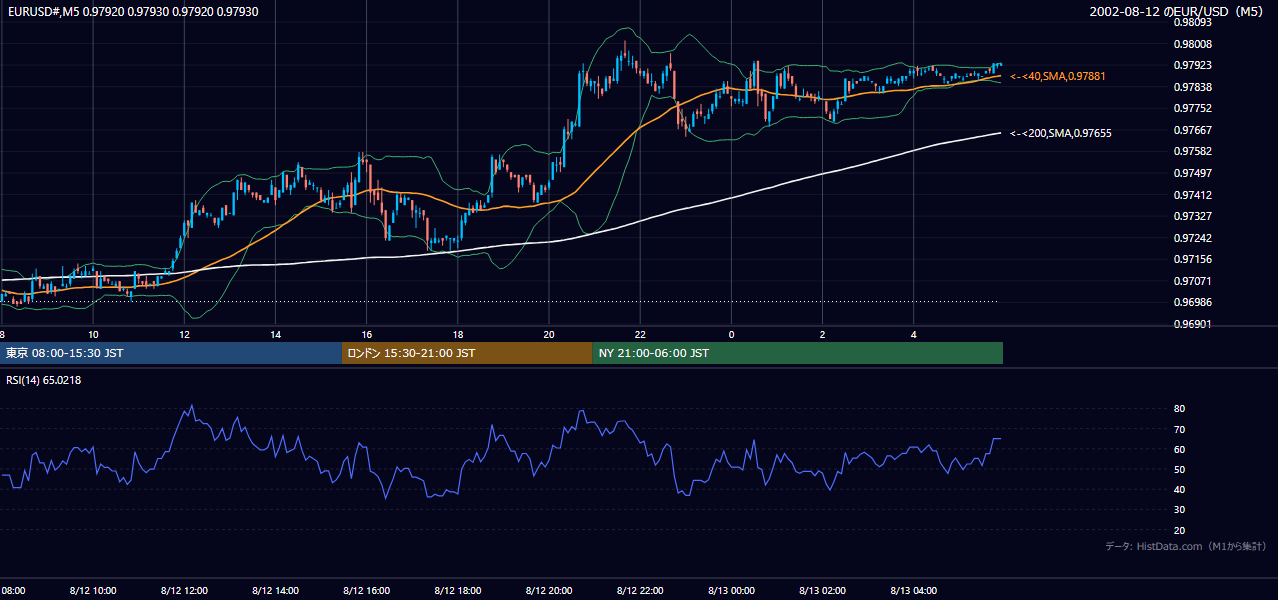Screen dimensions: 1278x600
Task: Click the RSI(14) 65.0218 indicator label
Action: click(43, 380)
